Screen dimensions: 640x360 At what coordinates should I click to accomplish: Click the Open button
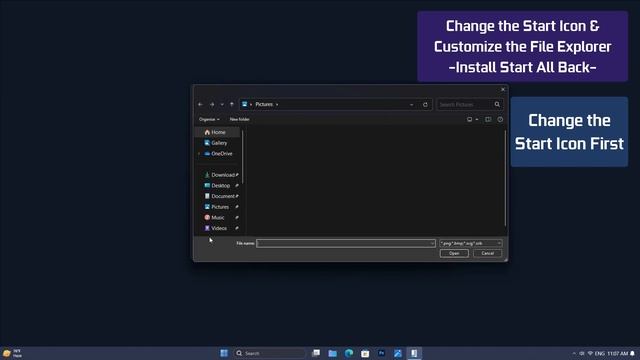pos(454,253)
